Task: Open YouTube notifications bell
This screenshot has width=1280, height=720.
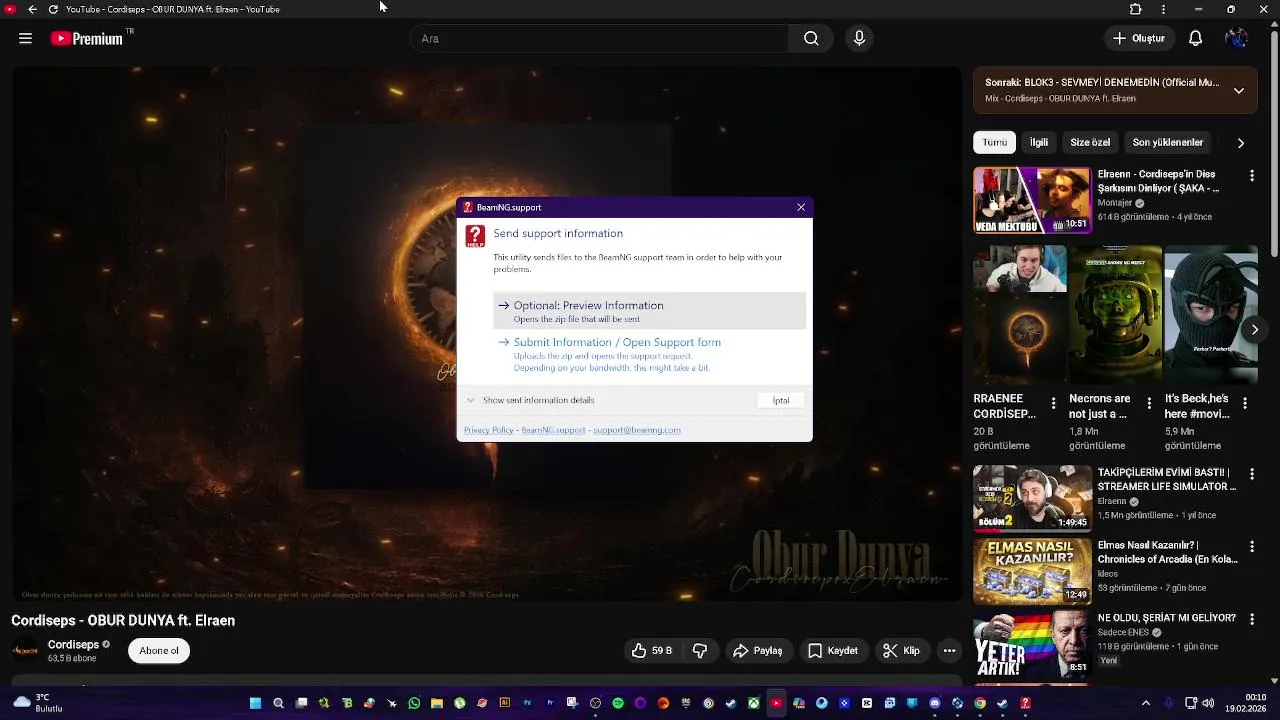Action: [1195, 38]
